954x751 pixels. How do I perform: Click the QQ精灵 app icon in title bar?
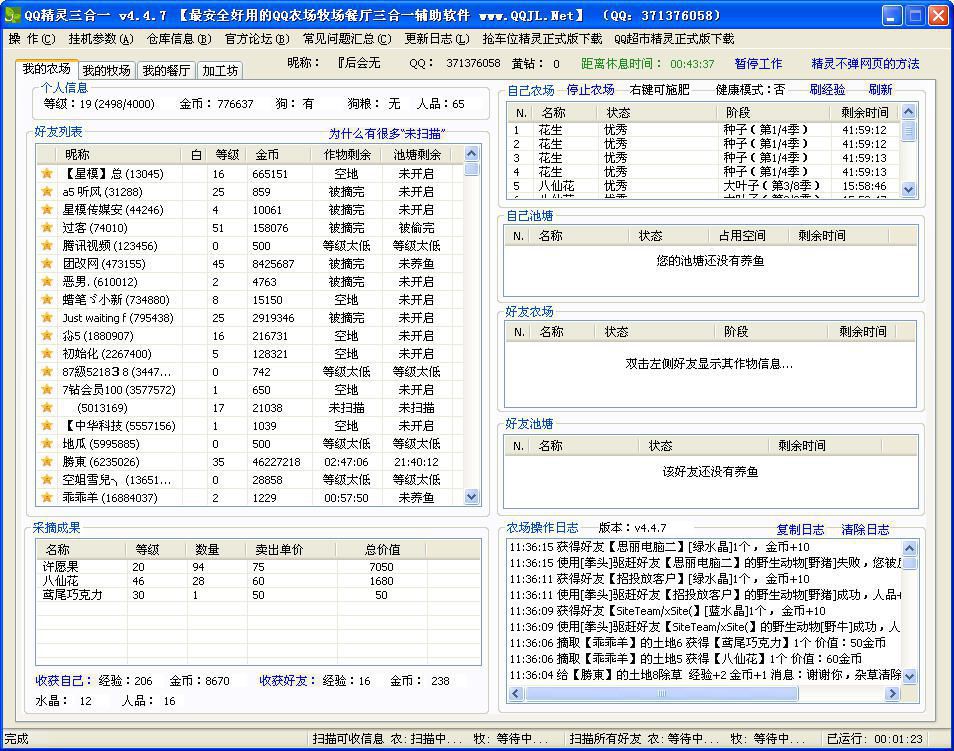pos(11,13)
